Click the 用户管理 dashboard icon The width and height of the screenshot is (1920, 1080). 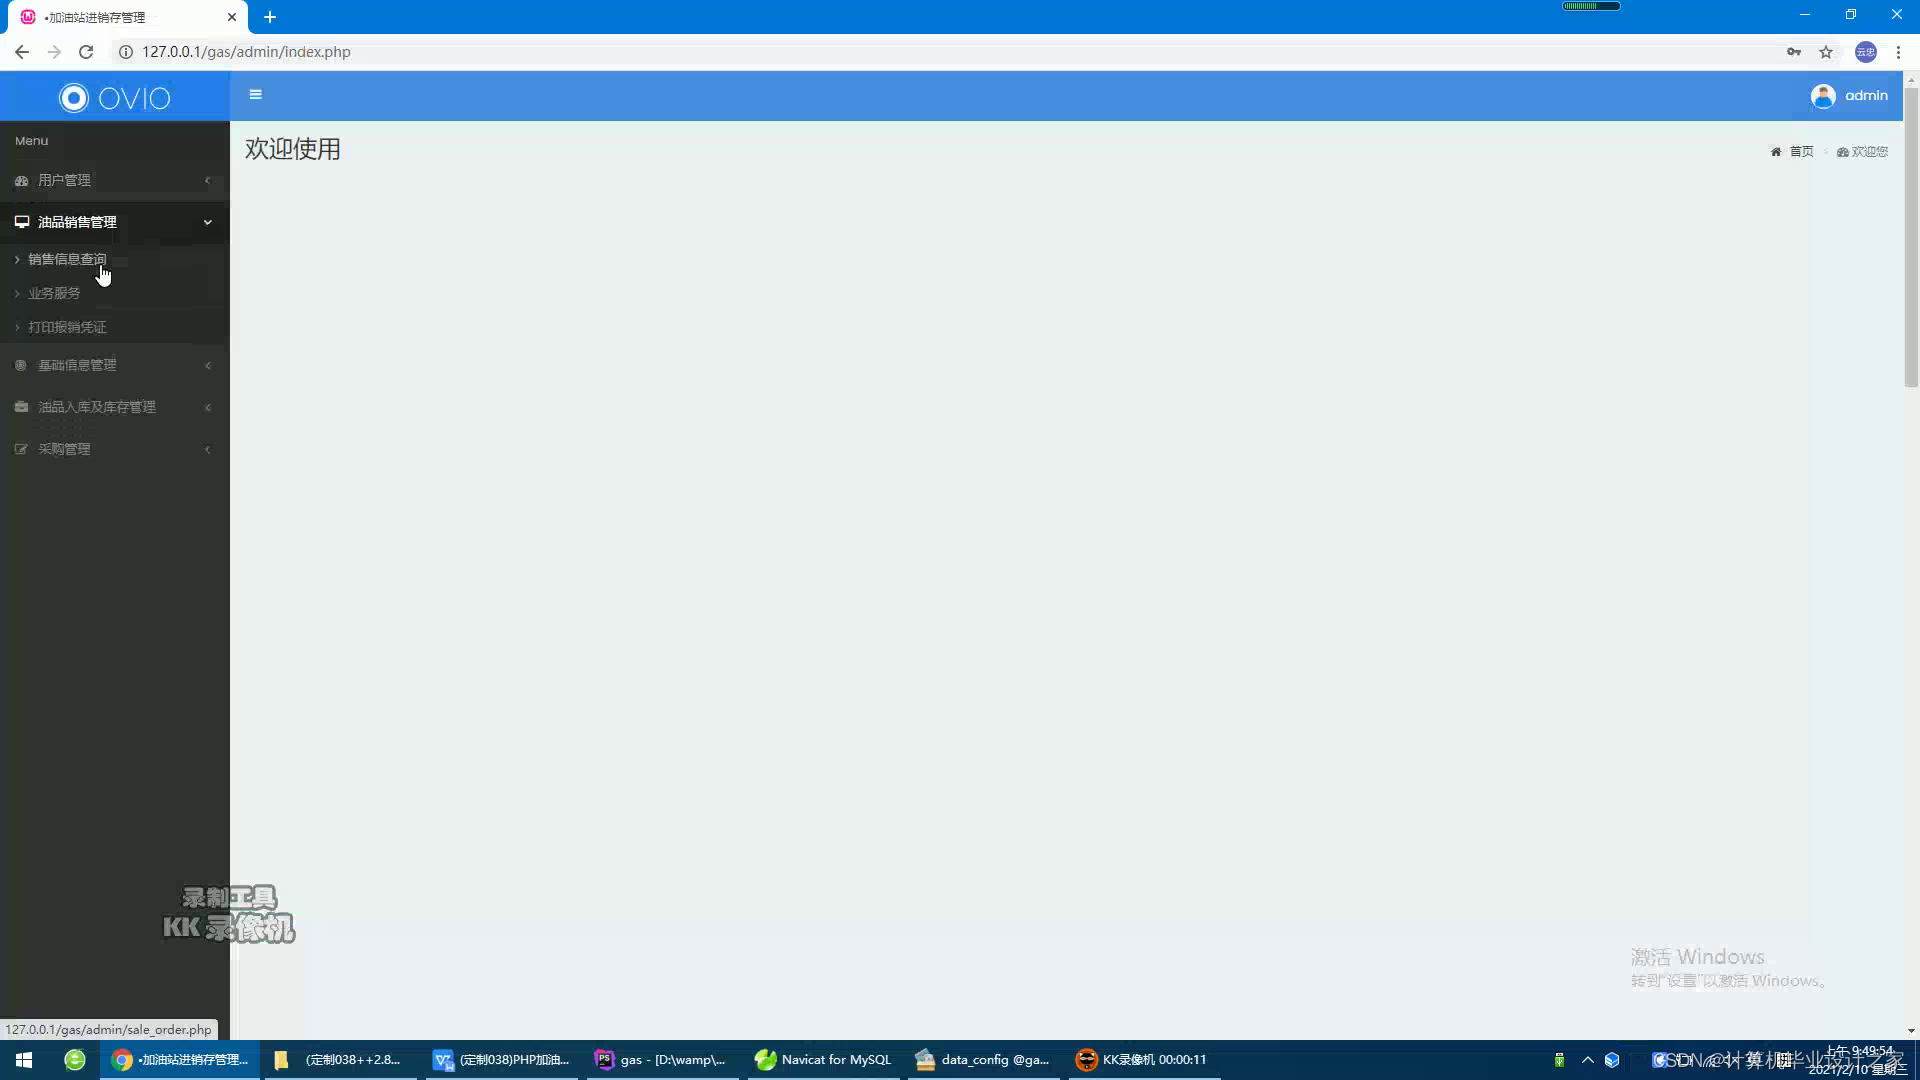(x=21, y=181)
